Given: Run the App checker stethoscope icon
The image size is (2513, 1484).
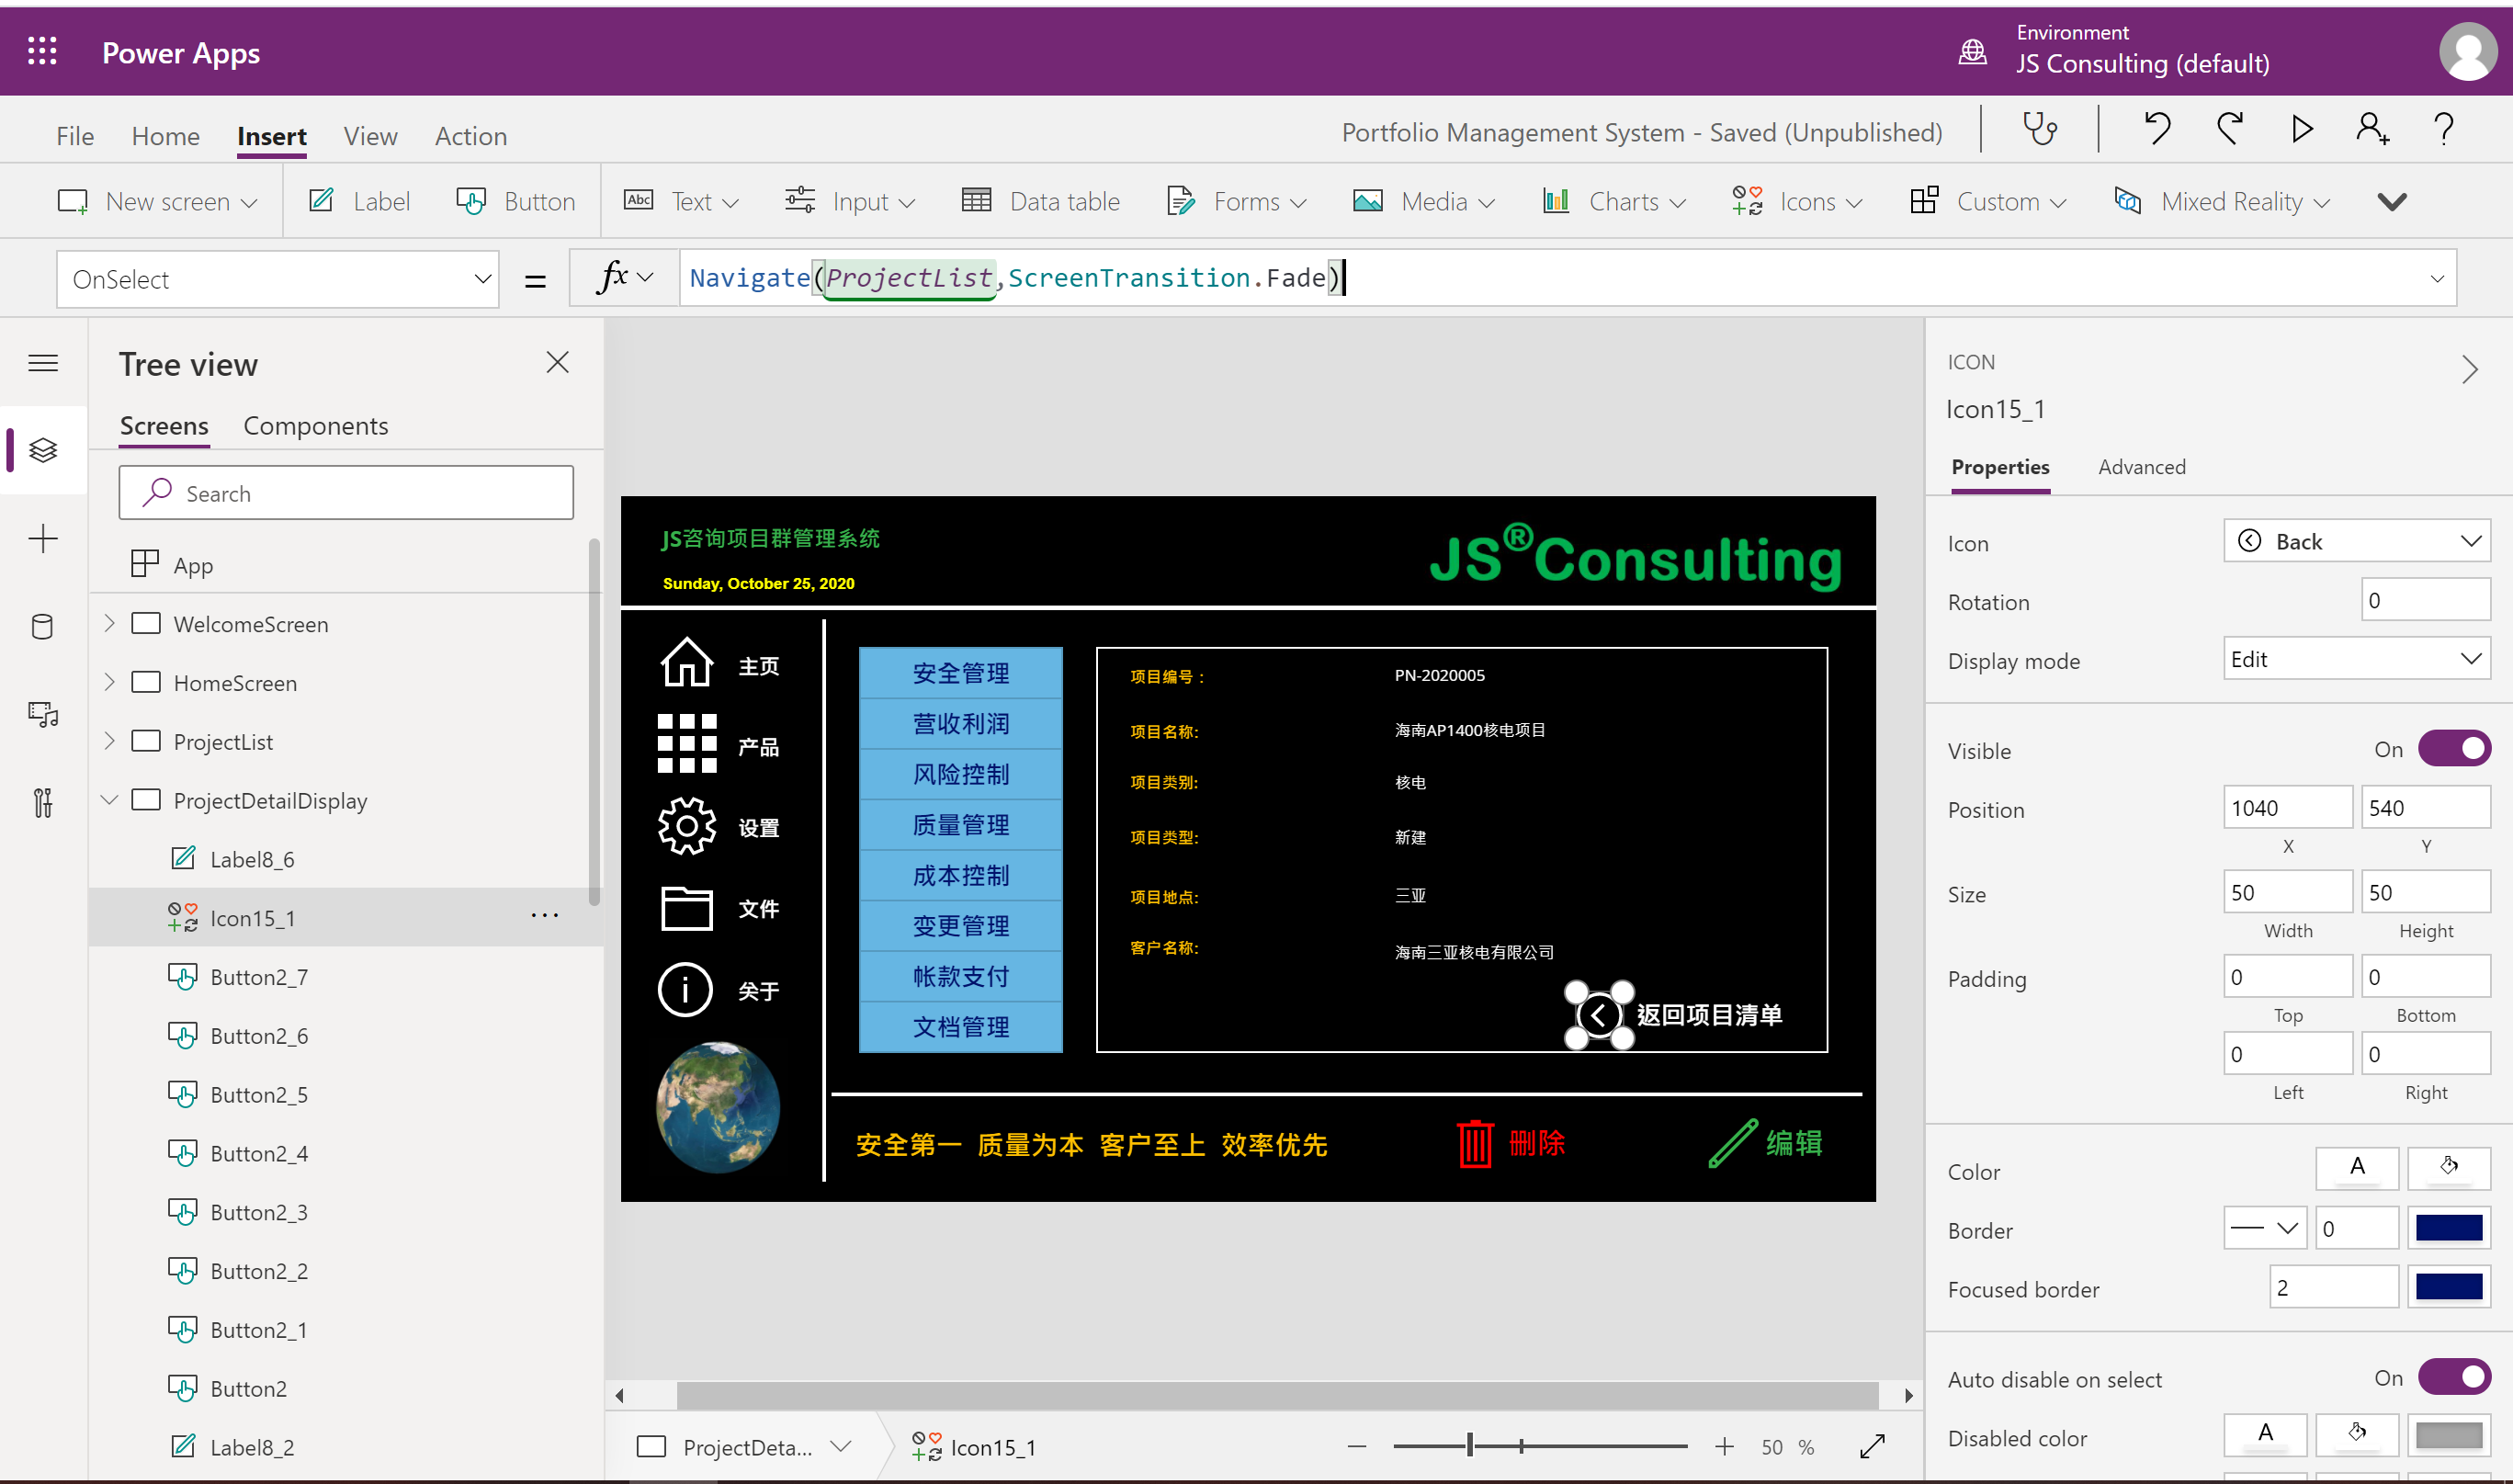Looking at the screenshot, I should click(x=2040, y=129).
